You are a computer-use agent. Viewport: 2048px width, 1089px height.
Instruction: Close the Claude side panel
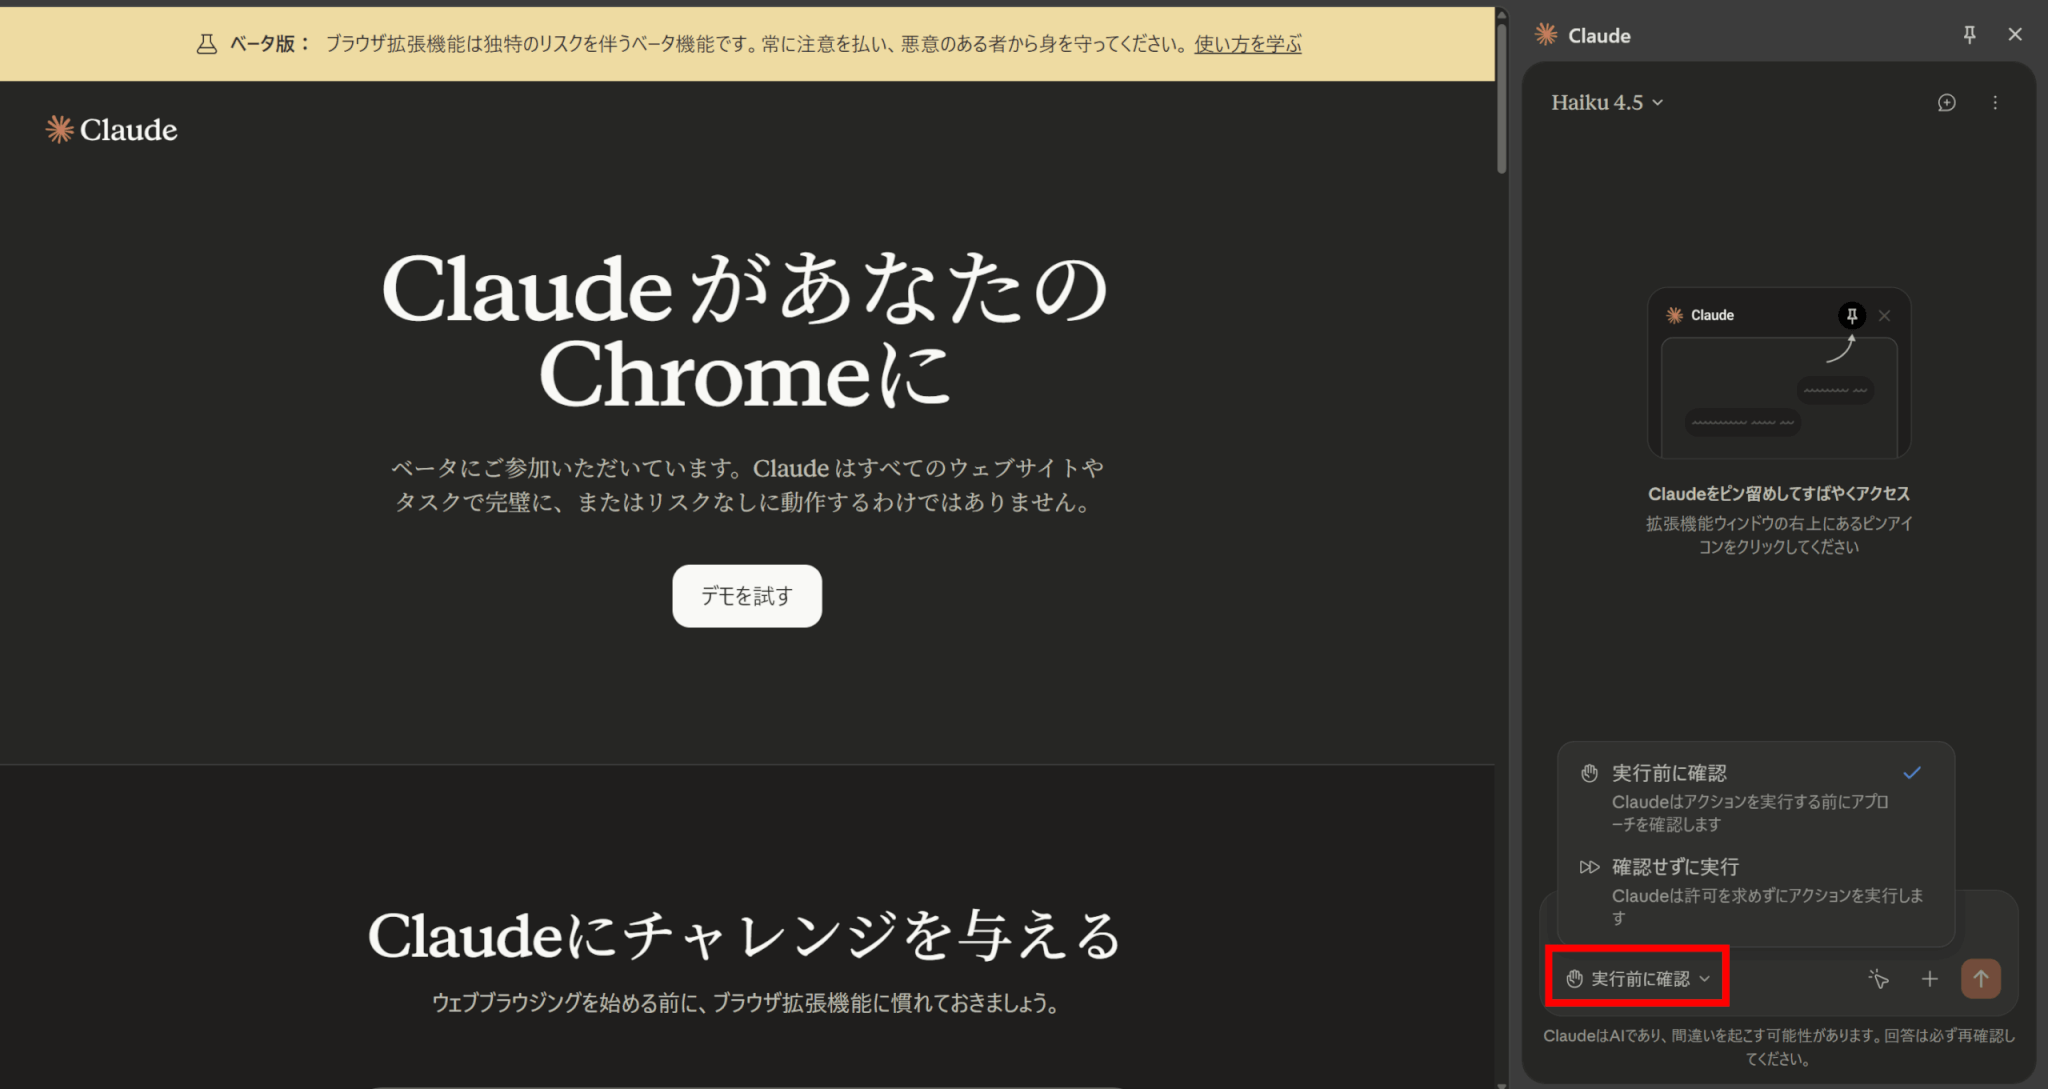point(2015,35)
